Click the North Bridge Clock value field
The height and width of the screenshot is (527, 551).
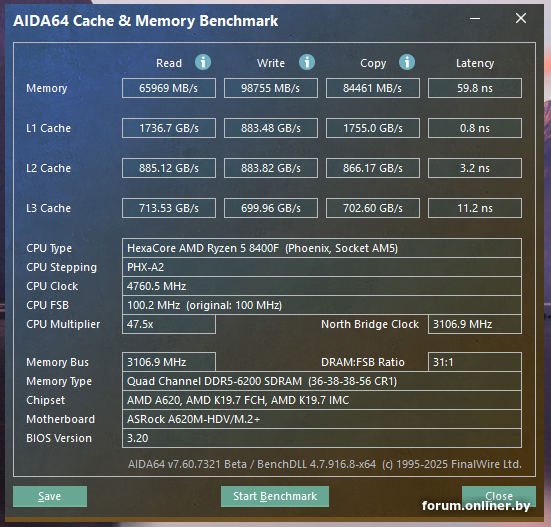tap(475, 324)
